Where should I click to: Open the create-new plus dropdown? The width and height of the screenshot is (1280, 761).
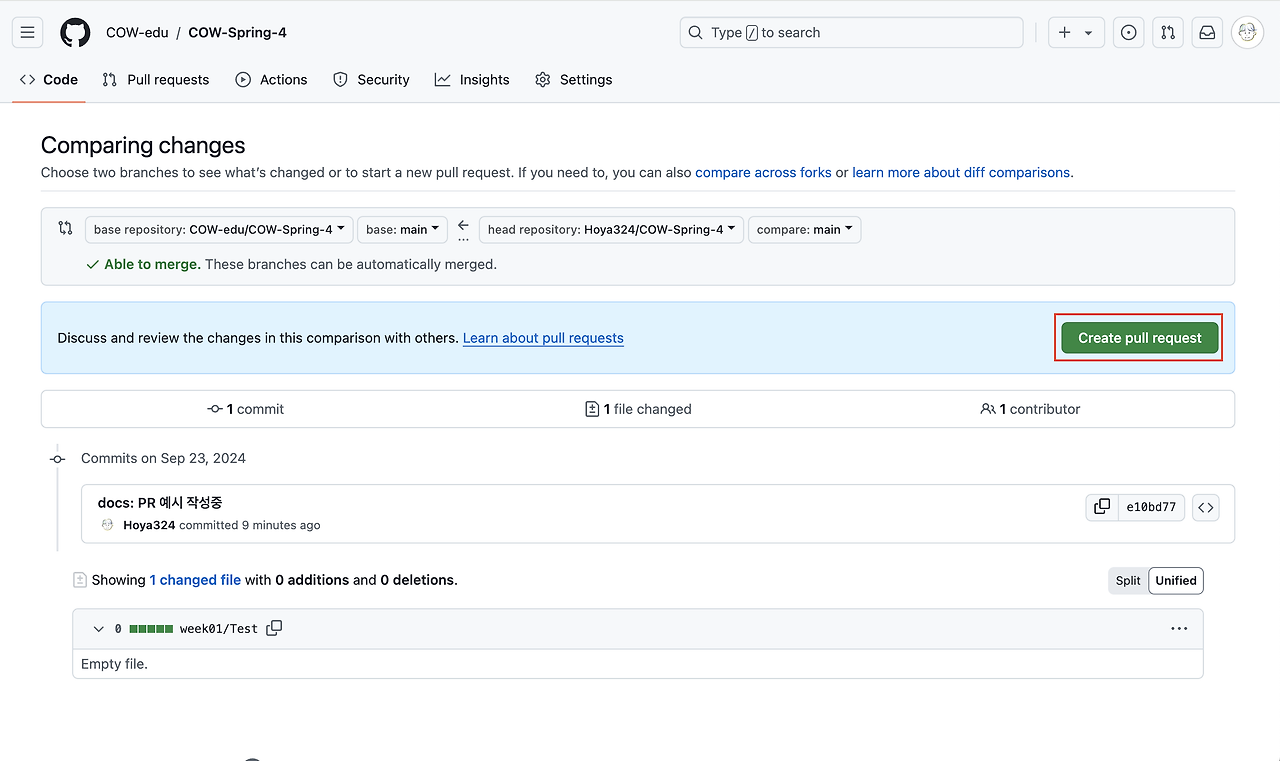pyautogui.click(x=1076, y=32)
